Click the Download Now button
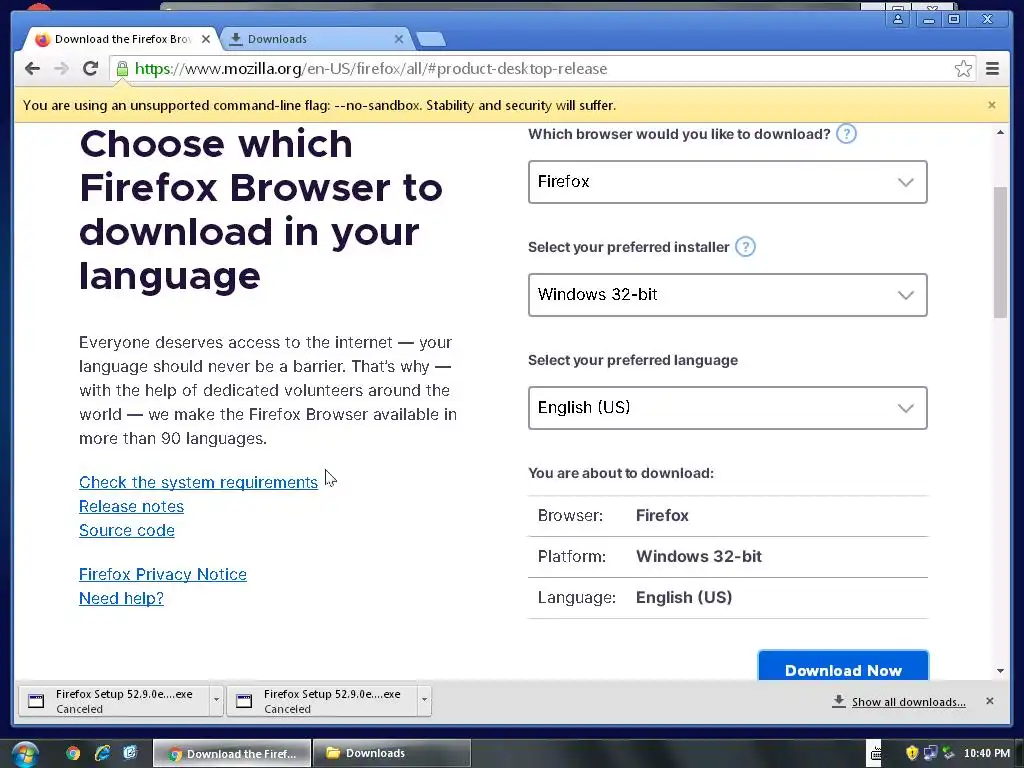Screen dimensions: 1024x768 tap(843, 666)
